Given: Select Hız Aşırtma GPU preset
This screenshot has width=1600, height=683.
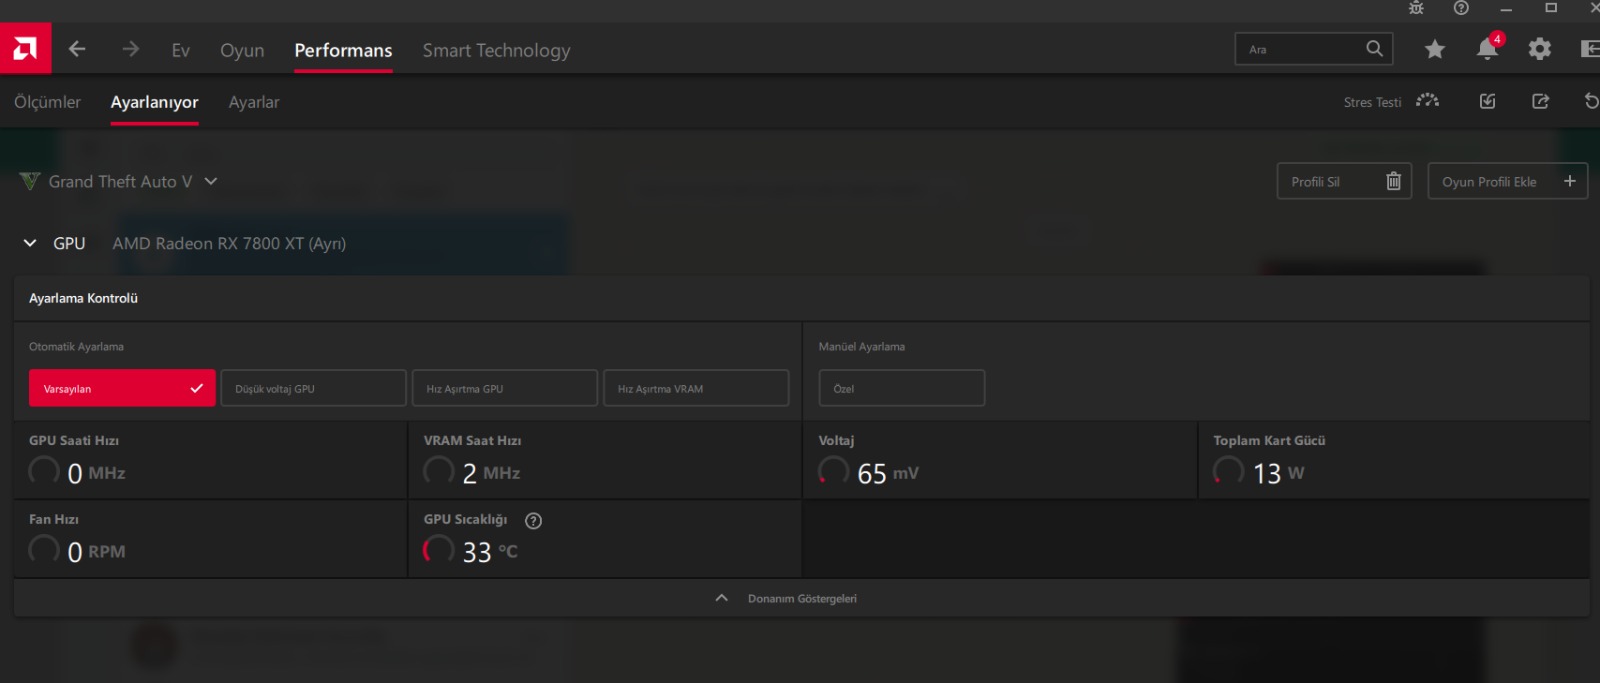Looking at the screenshot, I should pyautogui.click(x=505, y=388).
